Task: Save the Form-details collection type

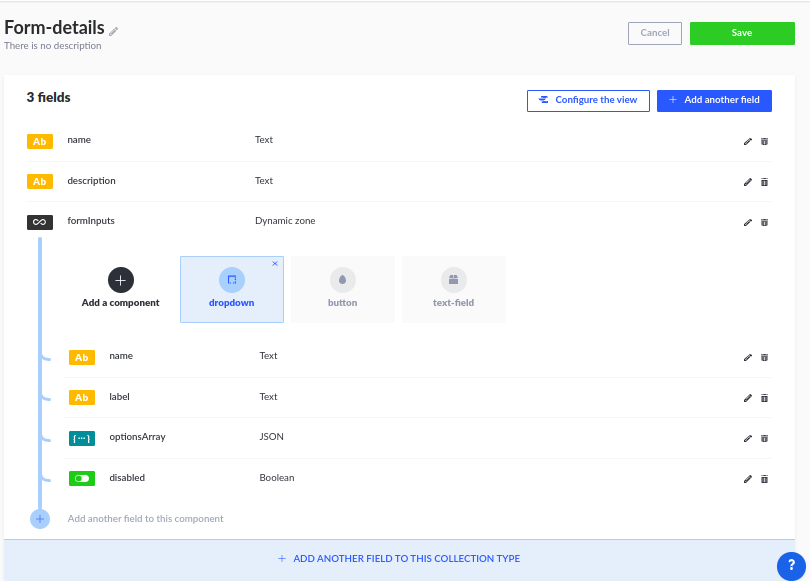Action: [742, 33]
